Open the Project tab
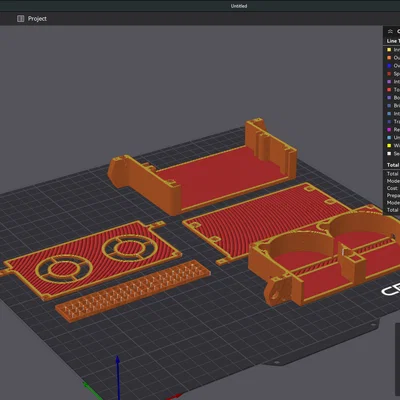The height and width of the screenshot is (400, 400). point(37,19)
